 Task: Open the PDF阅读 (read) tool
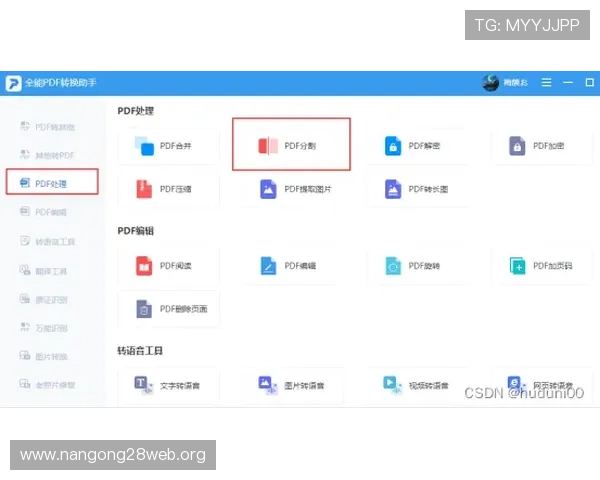point(169,266)
